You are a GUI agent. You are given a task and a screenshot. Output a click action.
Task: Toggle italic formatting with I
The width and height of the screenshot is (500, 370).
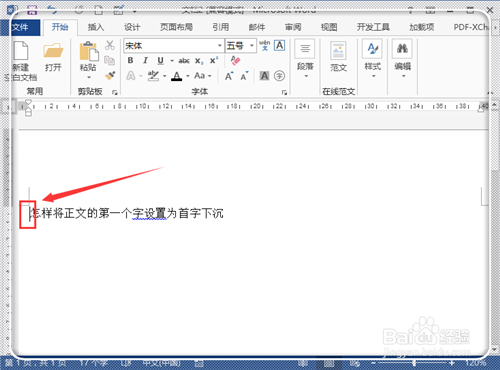tap(145, 60)
